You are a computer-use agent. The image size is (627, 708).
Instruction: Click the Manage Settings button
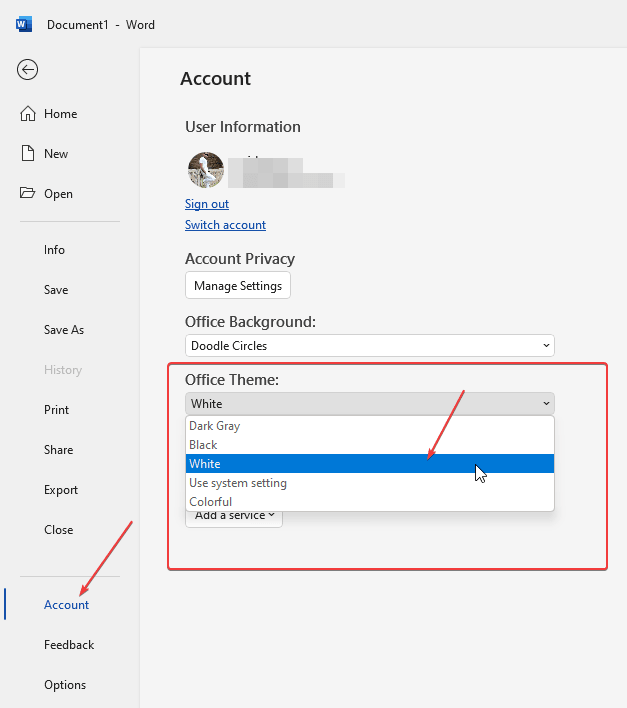click(x=238, y=285)
